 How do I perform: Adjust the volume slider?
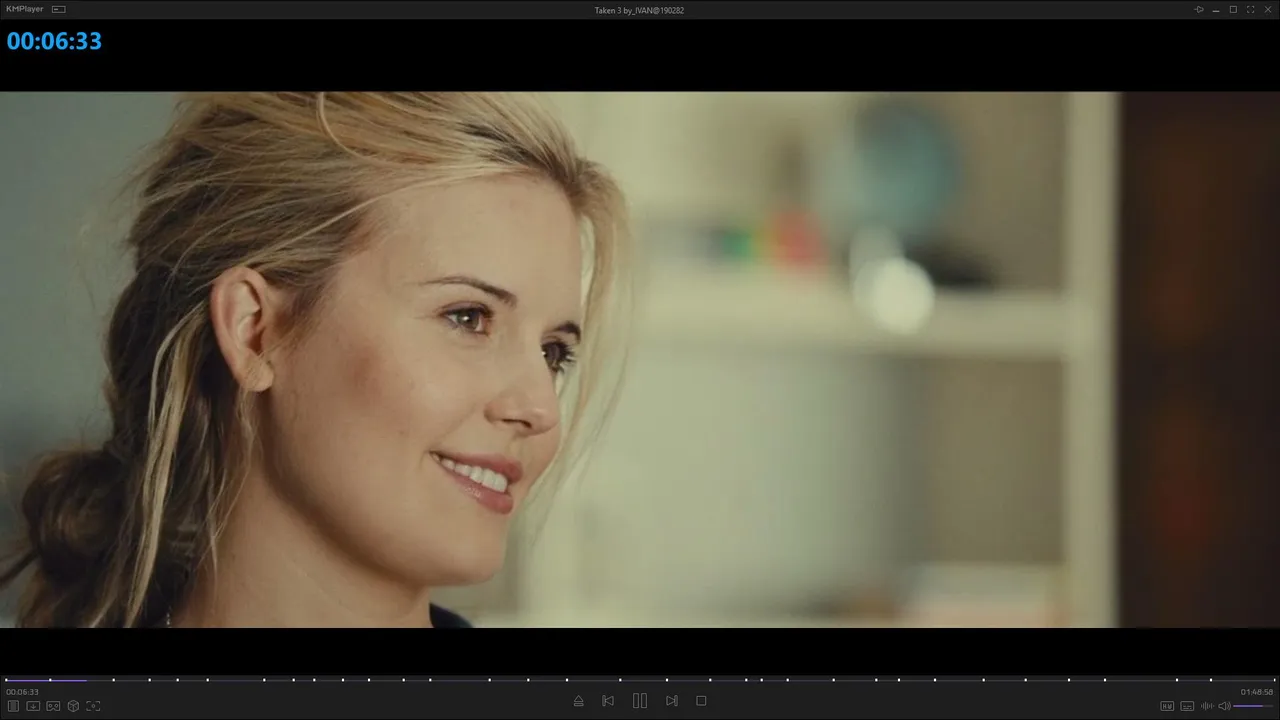tap(1253, 706)
